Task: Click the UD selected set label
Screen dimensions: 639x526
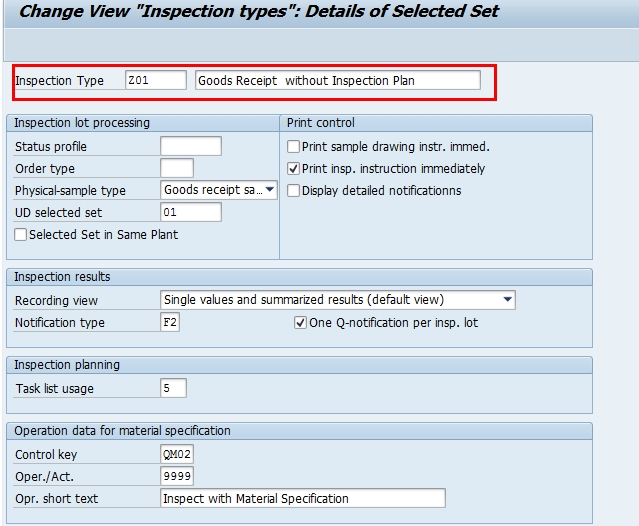Action: [x=58, y=213]
